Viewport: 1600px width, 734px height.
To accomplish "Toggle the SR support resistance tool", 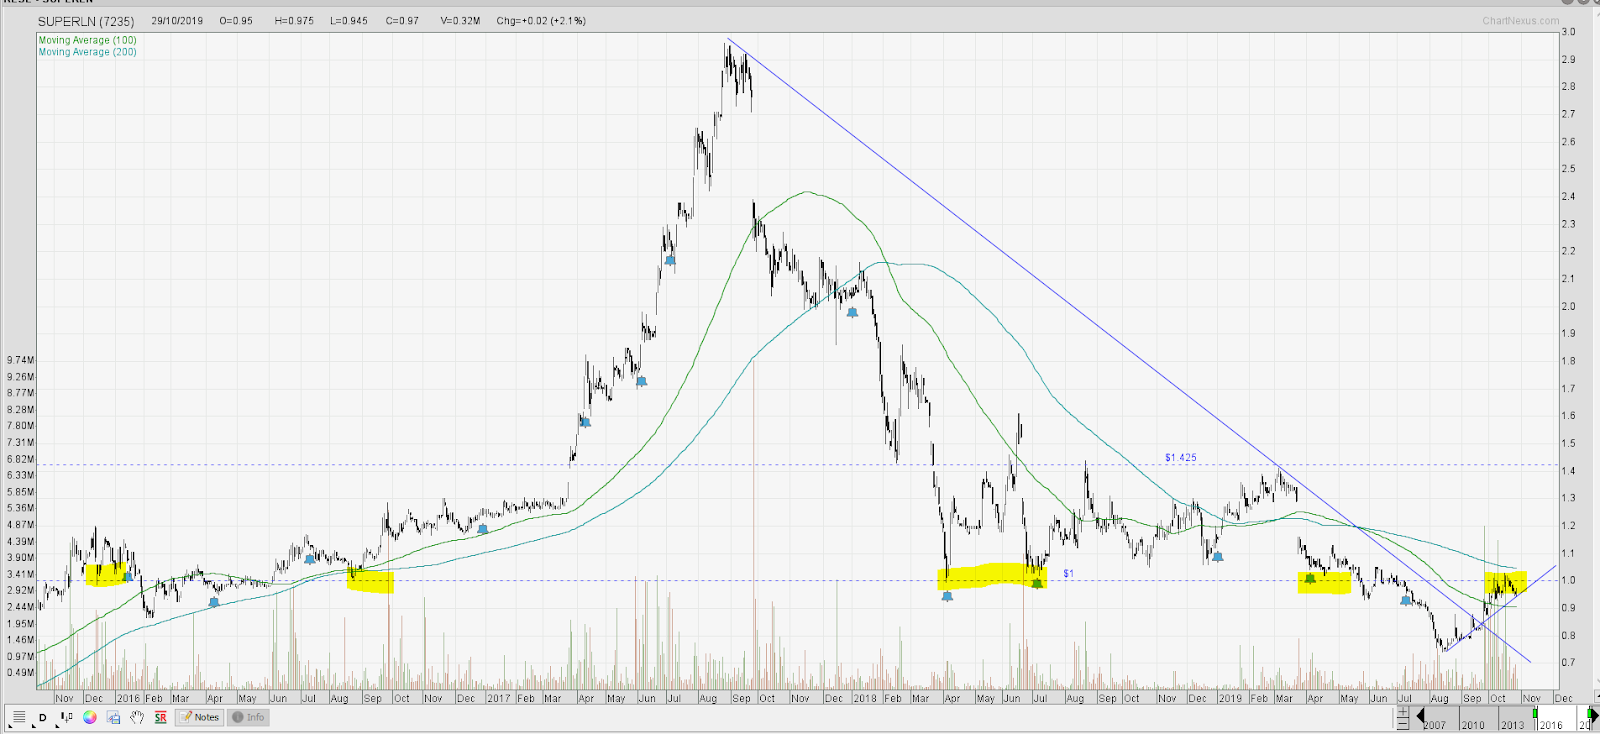I will pyautogui.click(x=160, y=717).
